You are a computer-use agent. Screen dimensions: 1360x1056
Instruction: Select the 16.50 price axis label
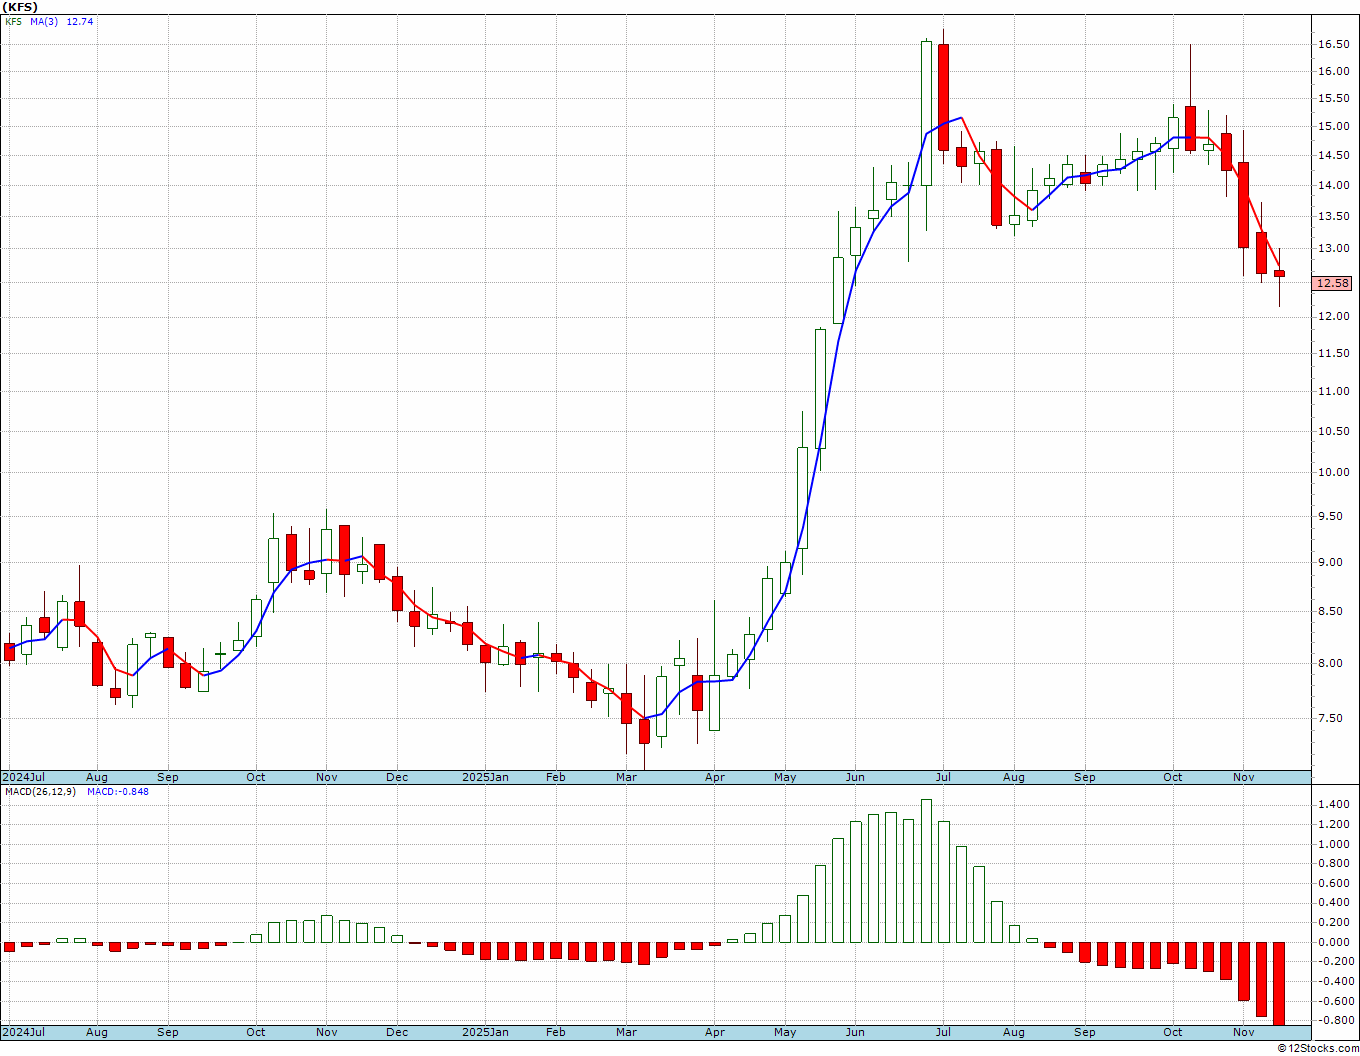[1333, 44]
